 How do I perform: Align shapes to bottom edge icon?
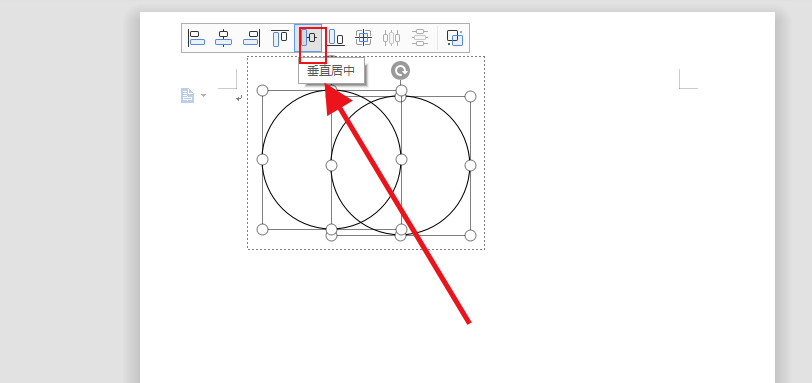click(x=336, y=38)
